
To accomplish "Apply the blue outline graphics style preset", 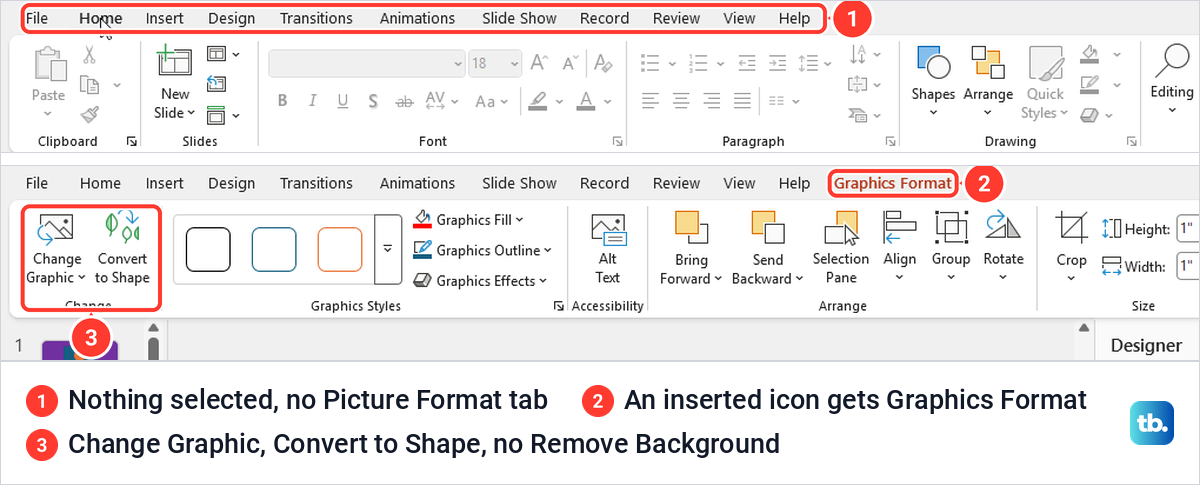I will pos(274,249).
